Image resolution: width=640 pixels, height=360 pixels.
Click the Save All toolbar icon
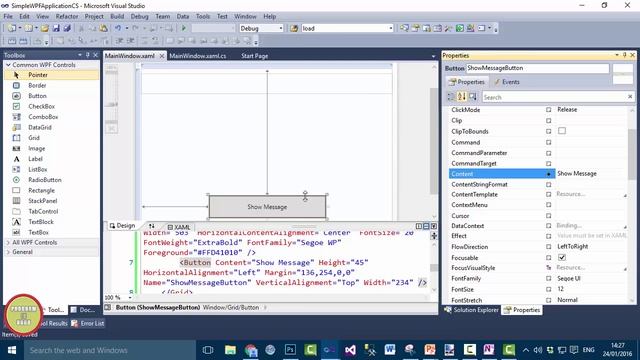click(x=67, y=28)
